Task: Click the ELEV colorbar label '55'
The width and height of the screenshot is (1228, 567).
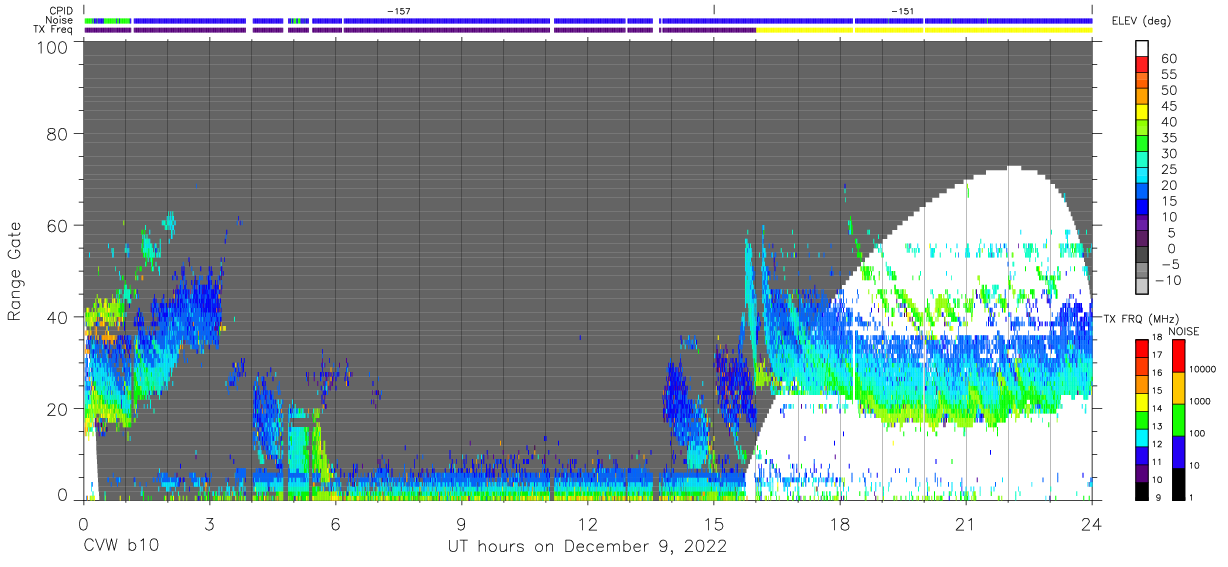Action: 1169,75
